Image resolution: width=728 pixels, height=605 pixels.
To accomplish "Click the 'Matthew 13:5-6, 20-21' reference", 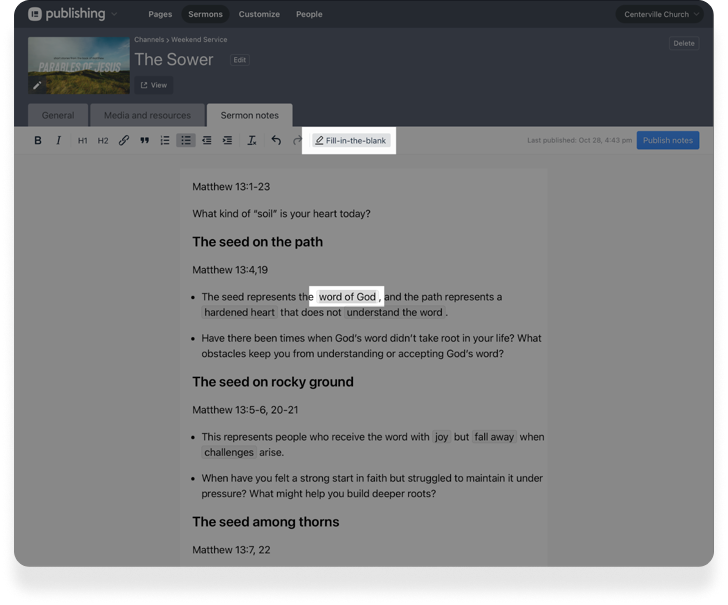I will (x=245, y=410).
